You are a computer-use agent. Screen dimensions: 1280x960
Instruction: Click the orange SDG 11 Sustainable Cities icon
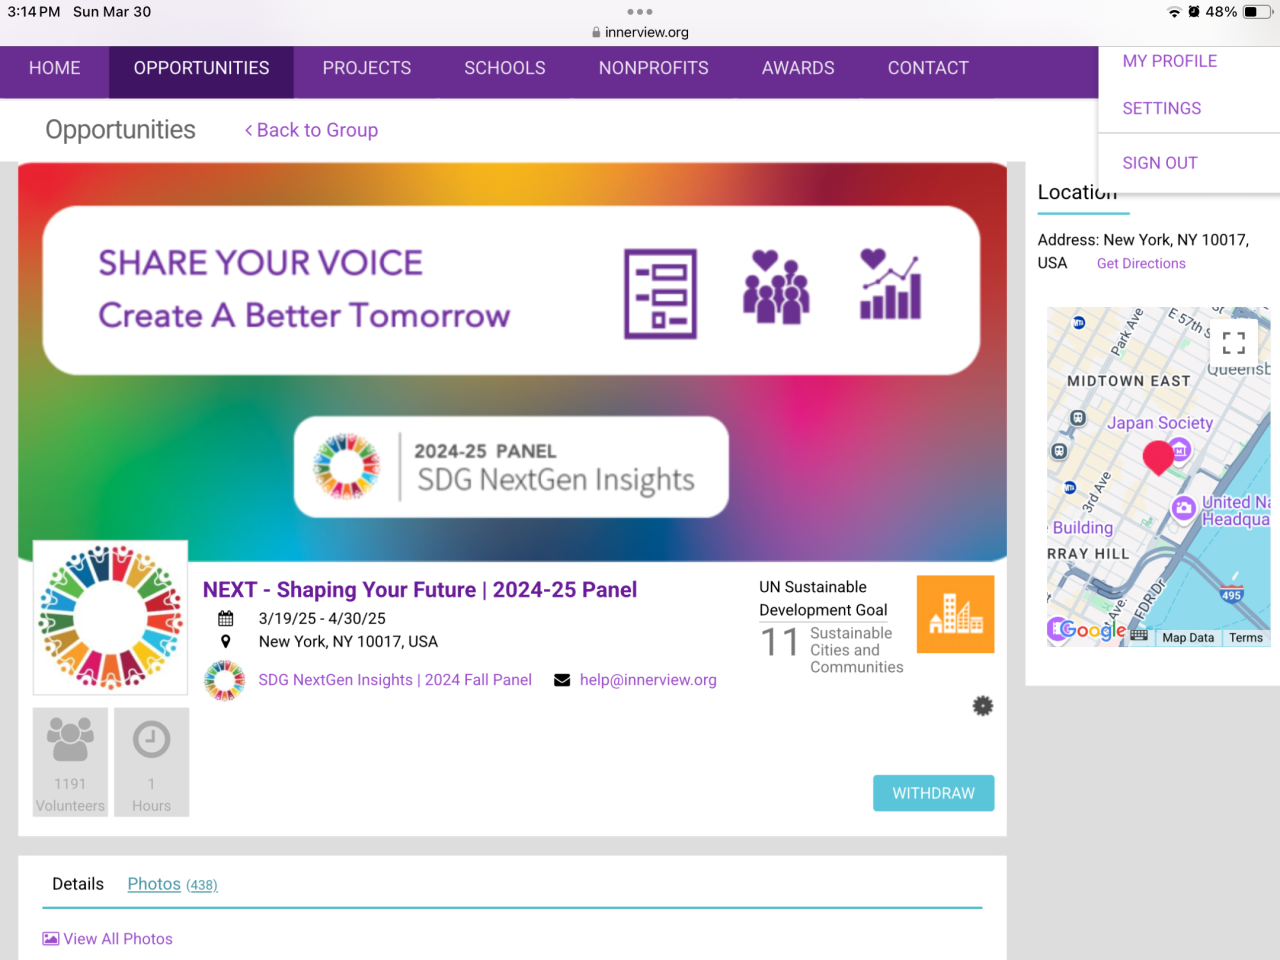[955, 614]
